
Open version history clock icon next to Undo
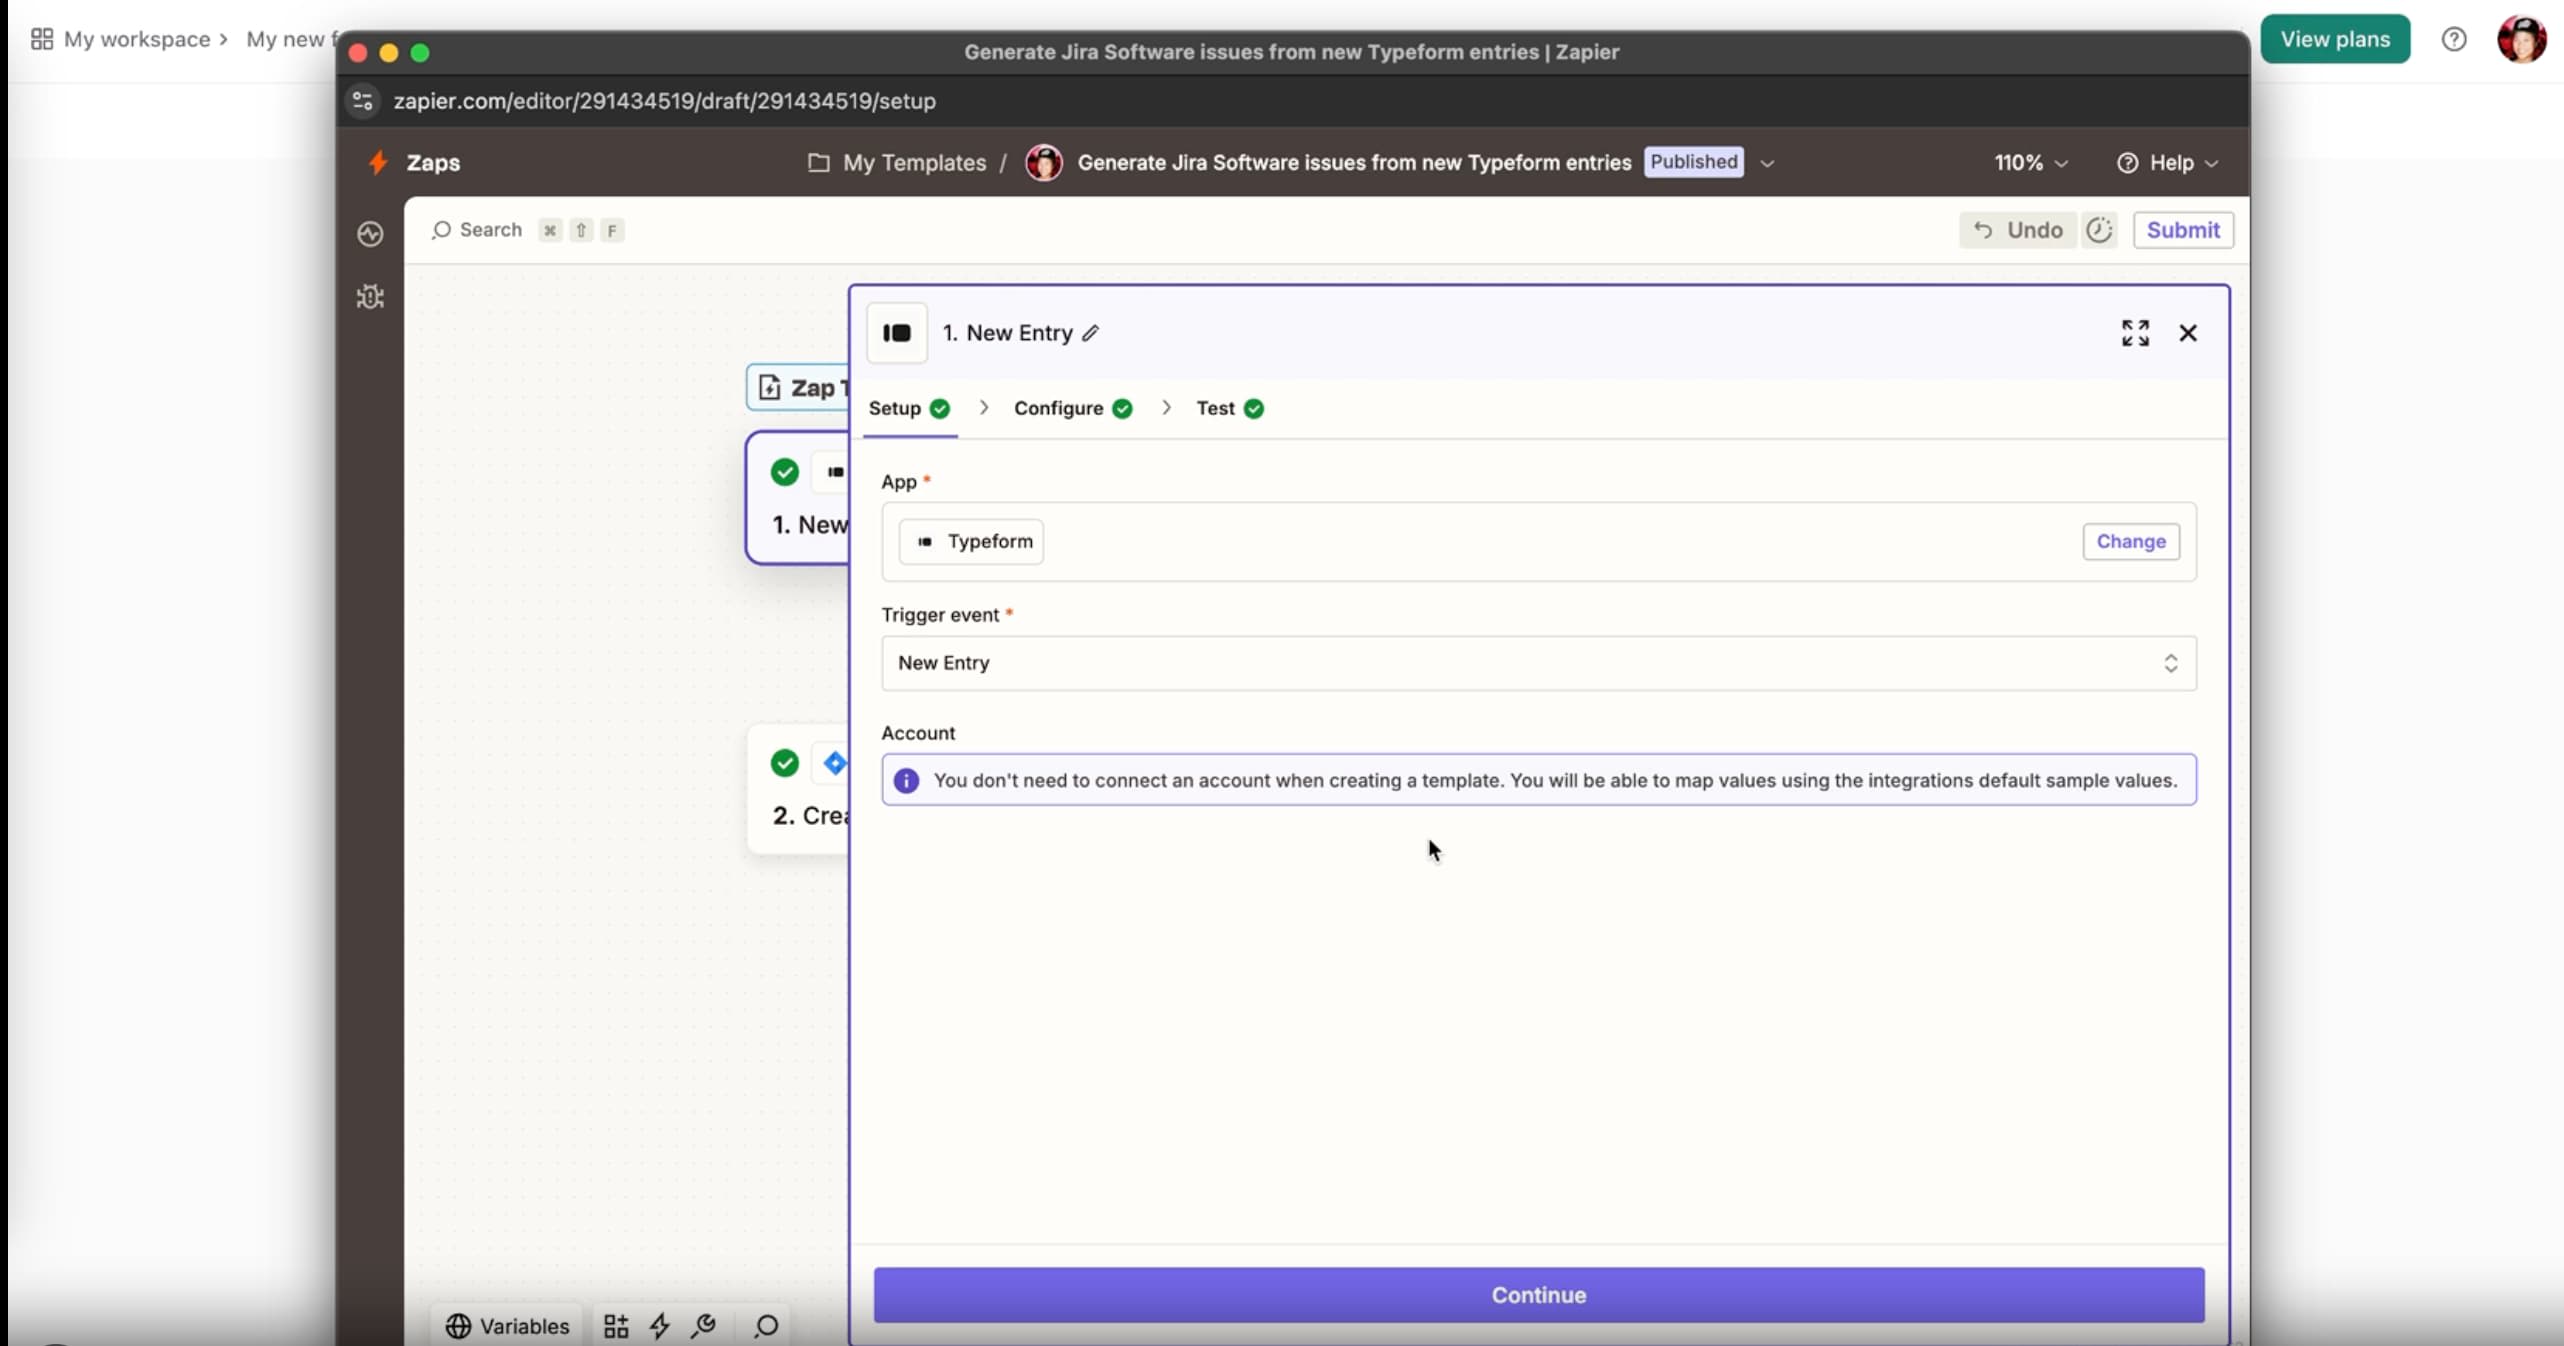pos(2099,230)
